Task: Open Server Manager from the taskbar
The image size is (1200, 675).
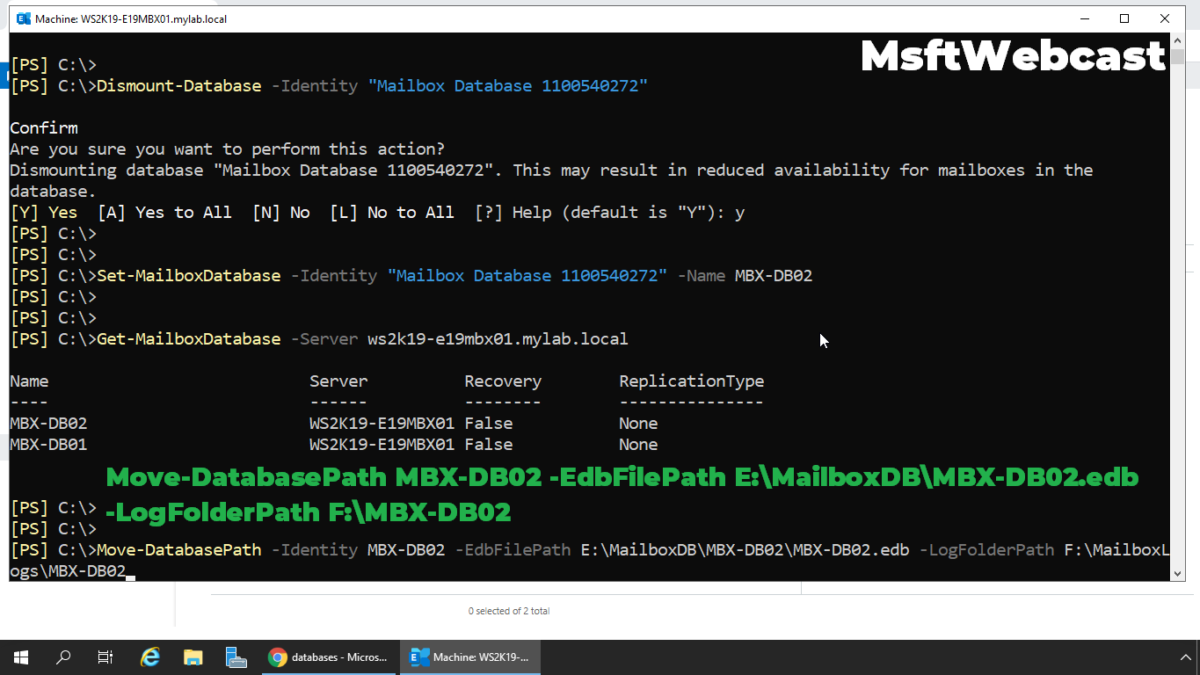Action: coord(236,657)
